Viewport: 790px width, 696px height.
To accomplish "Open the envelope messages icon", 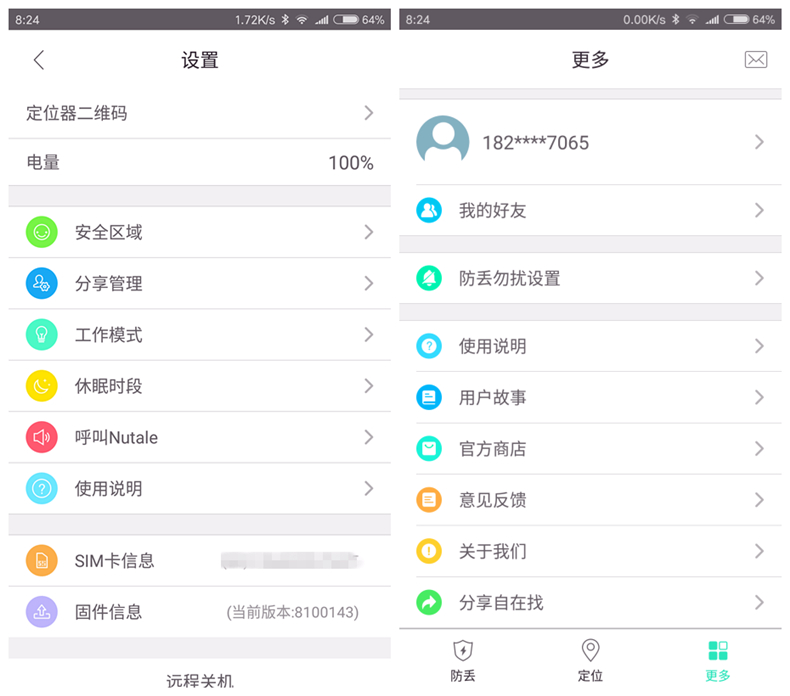I will (756, 60).
